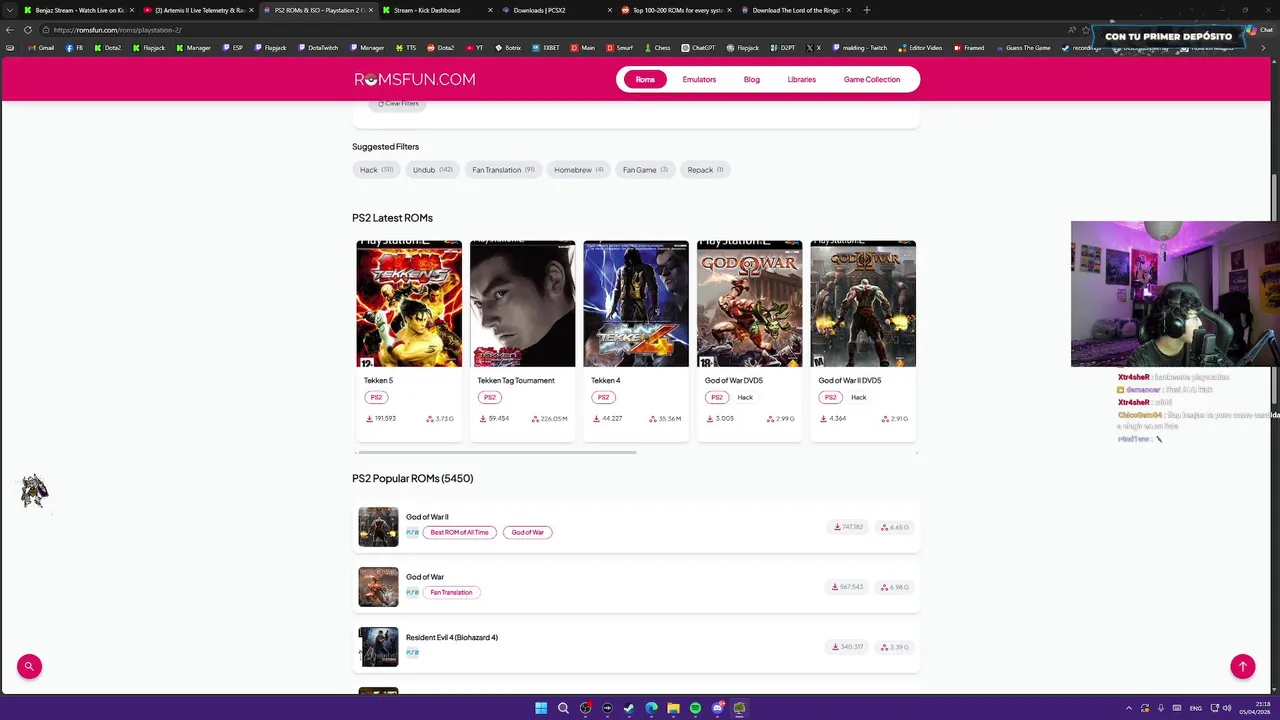Click the God of War II popular list thumbnail

378,527
